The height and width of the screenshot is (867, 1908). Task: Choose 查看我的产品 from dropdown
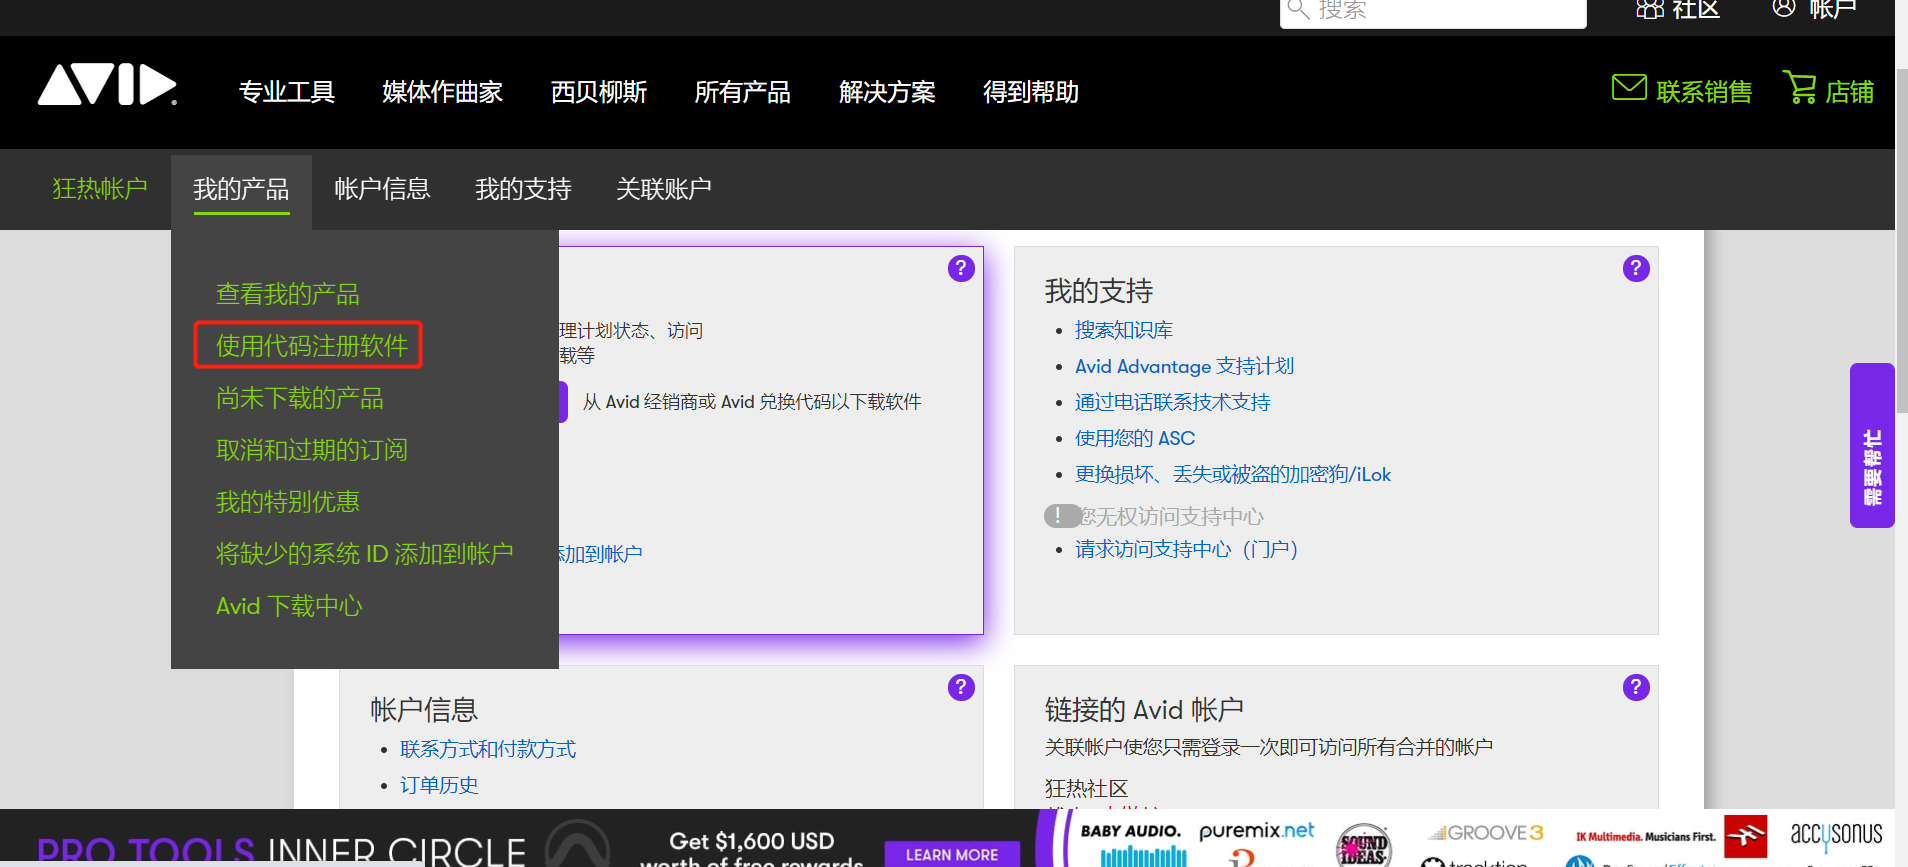click(288, 294)
